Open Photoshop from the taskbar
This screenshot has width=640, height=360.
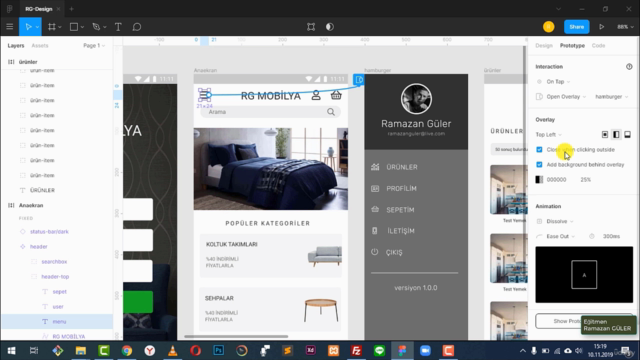[x=218, y=351]
